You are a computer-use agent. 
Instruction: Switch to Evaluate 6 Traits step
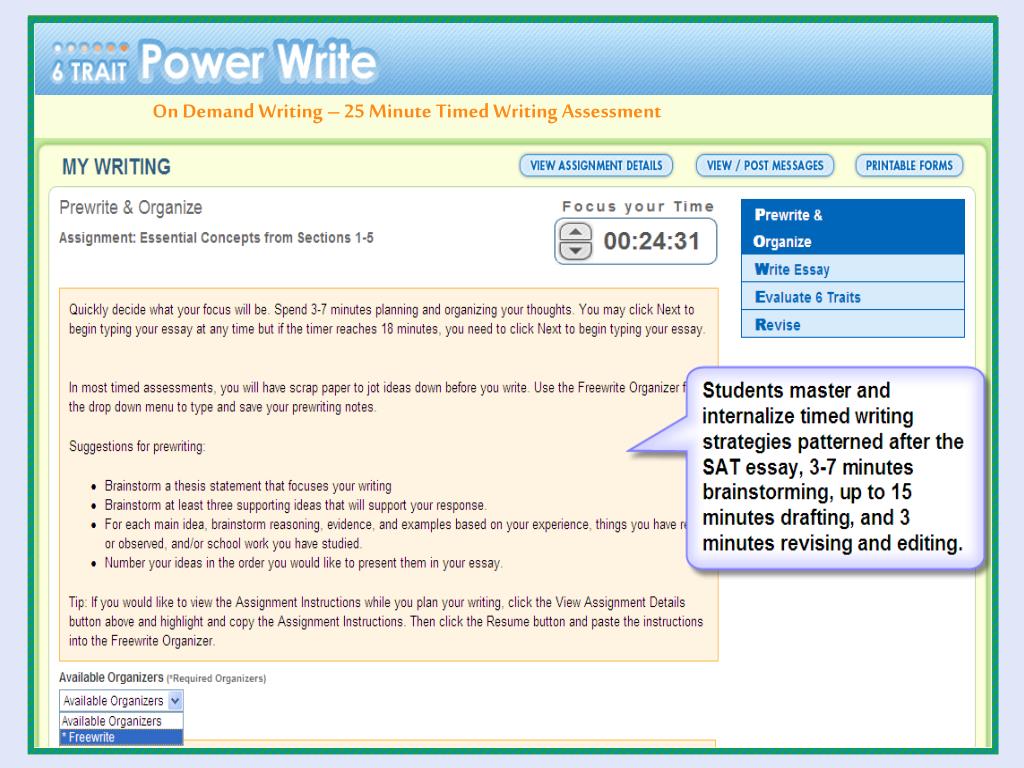853,297
